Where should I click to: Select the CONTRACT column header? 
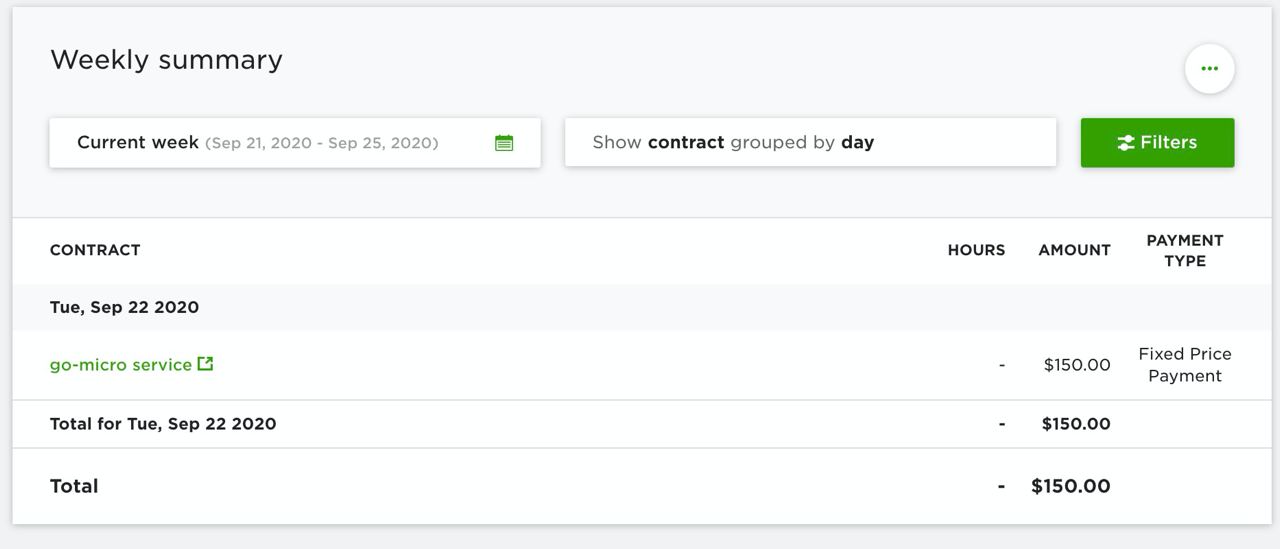pyautogui.click(x=95, y=250)
